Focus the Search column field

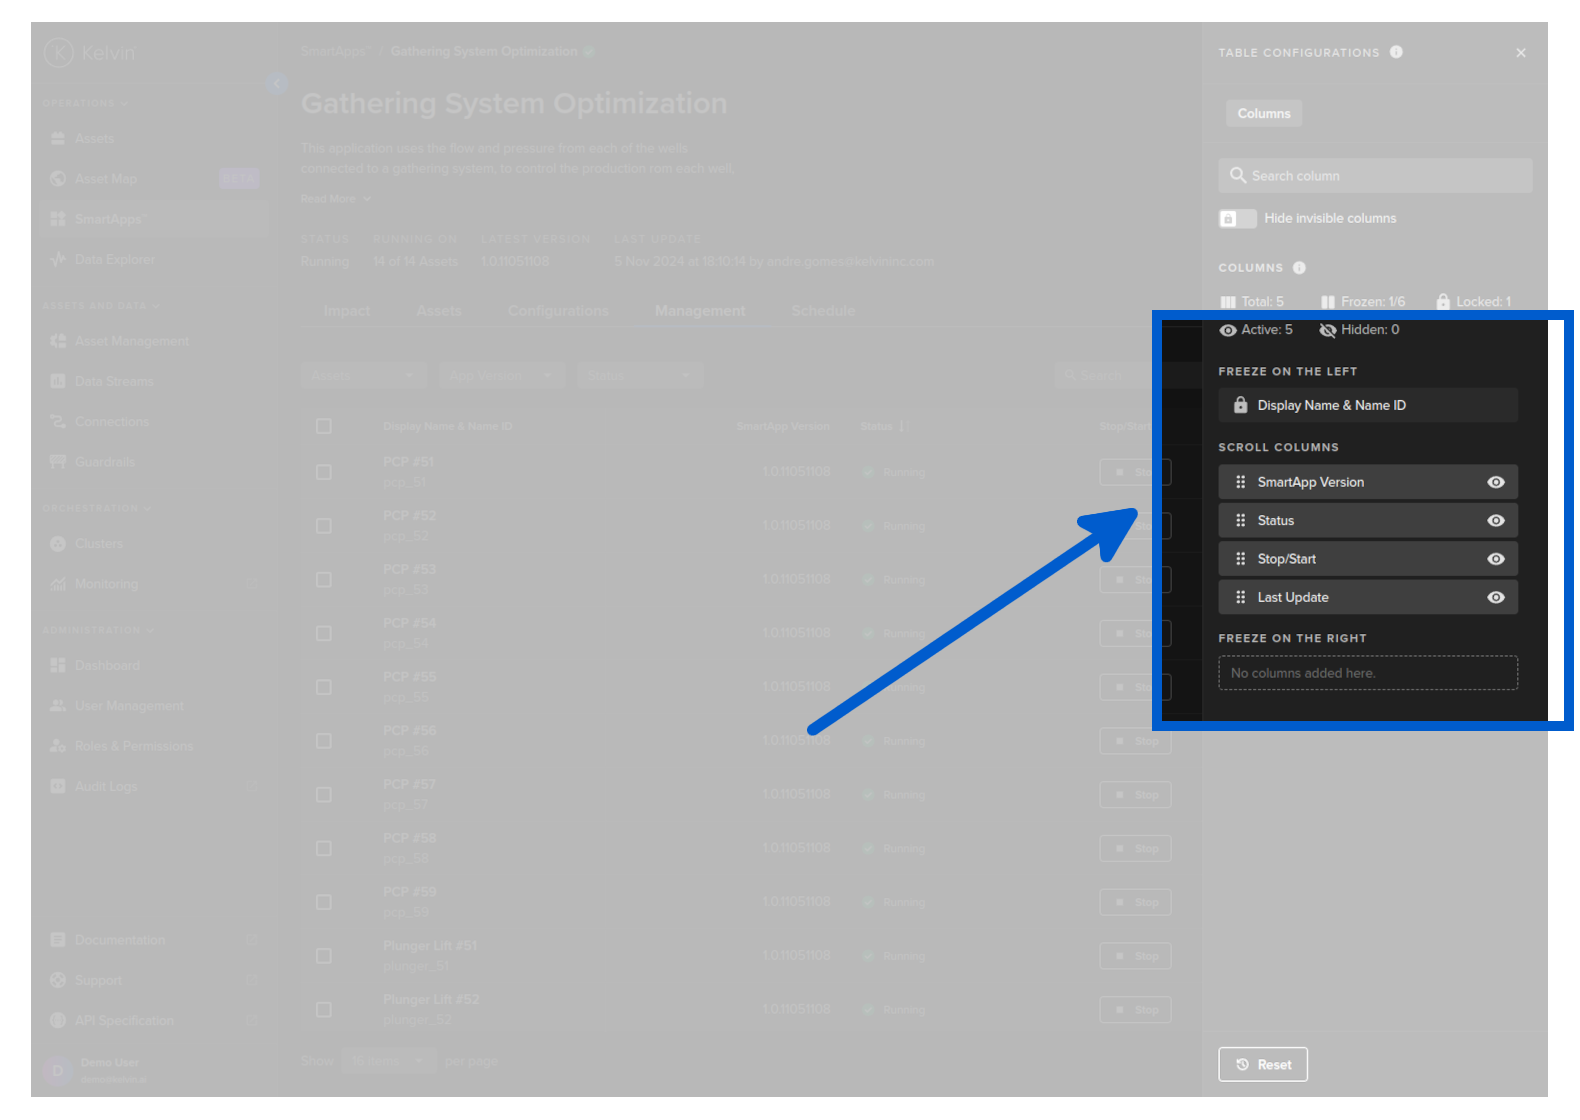click(1385, 176)
